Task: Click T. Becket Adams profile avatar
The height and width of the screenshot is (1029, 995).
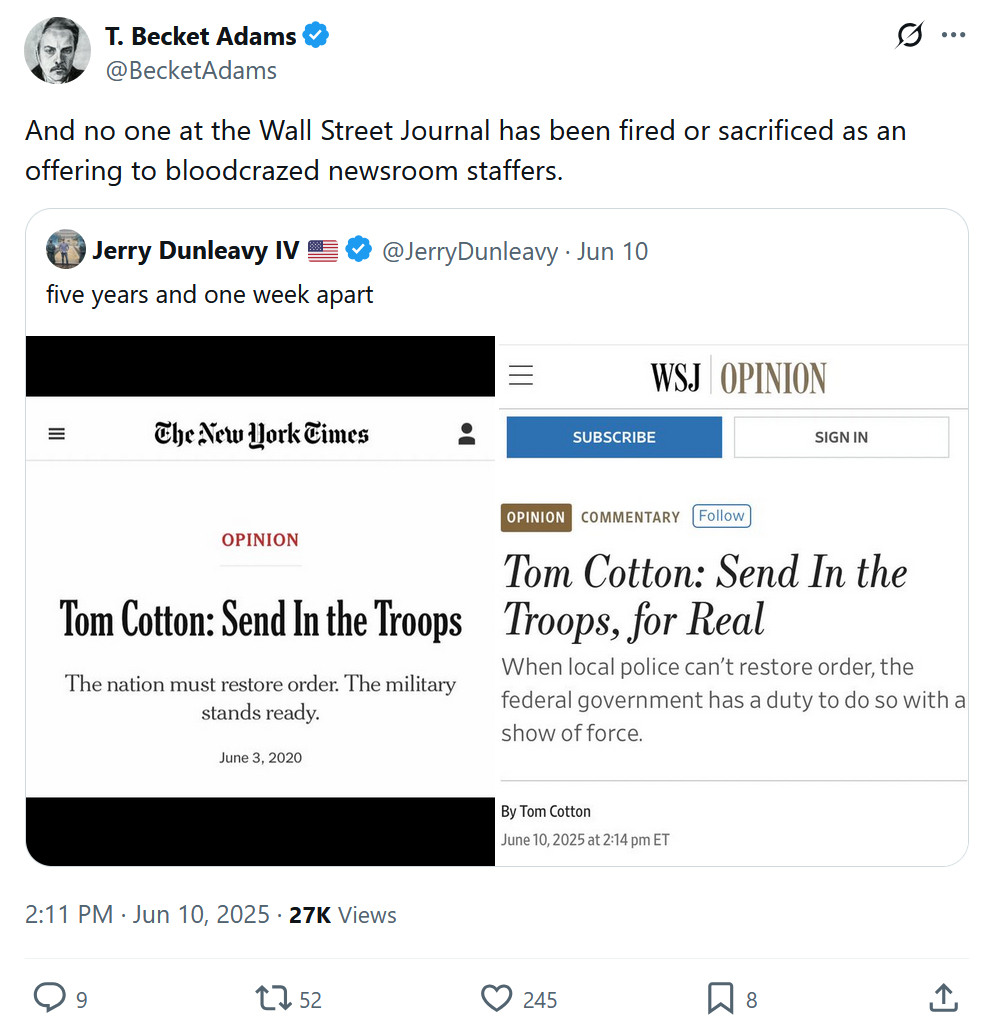Action: pos(57,51)
